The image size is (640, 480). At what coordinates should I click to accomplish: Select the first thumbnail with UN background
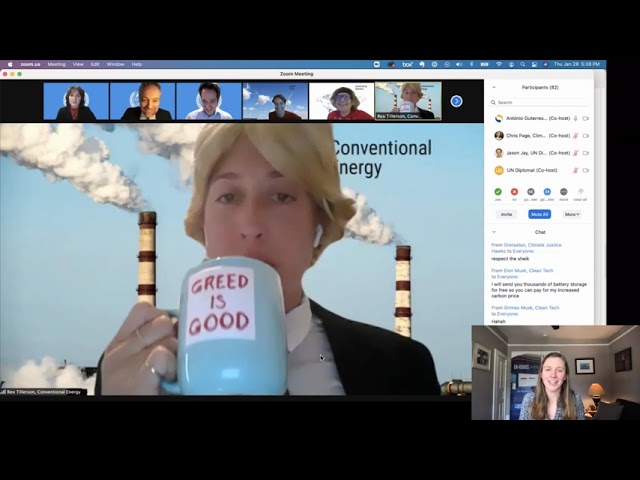click(76, 101)
